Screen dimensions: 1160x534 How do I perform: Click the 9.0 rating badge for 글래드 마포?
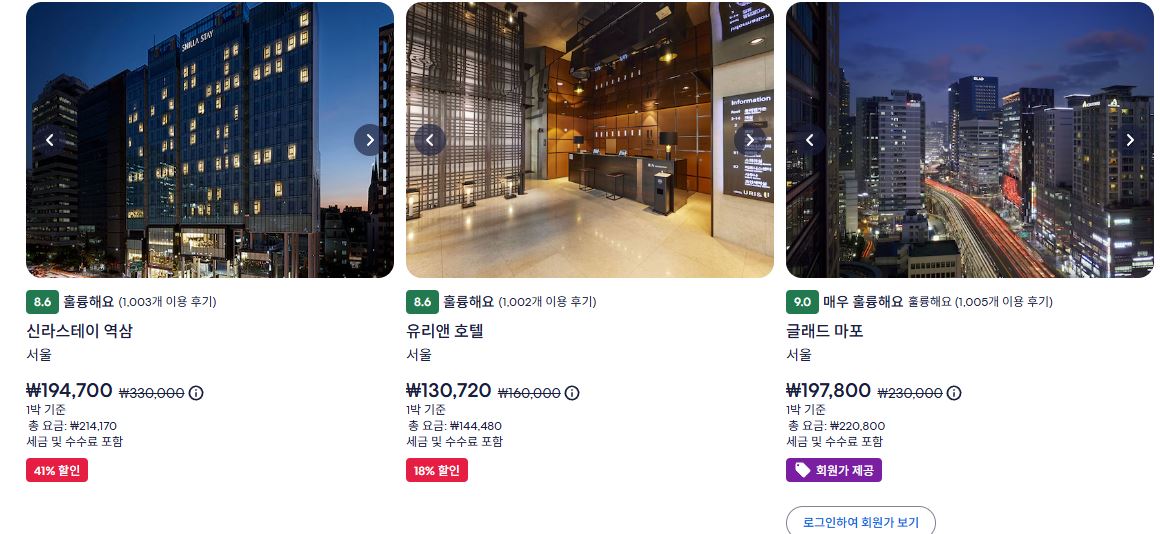802,302
